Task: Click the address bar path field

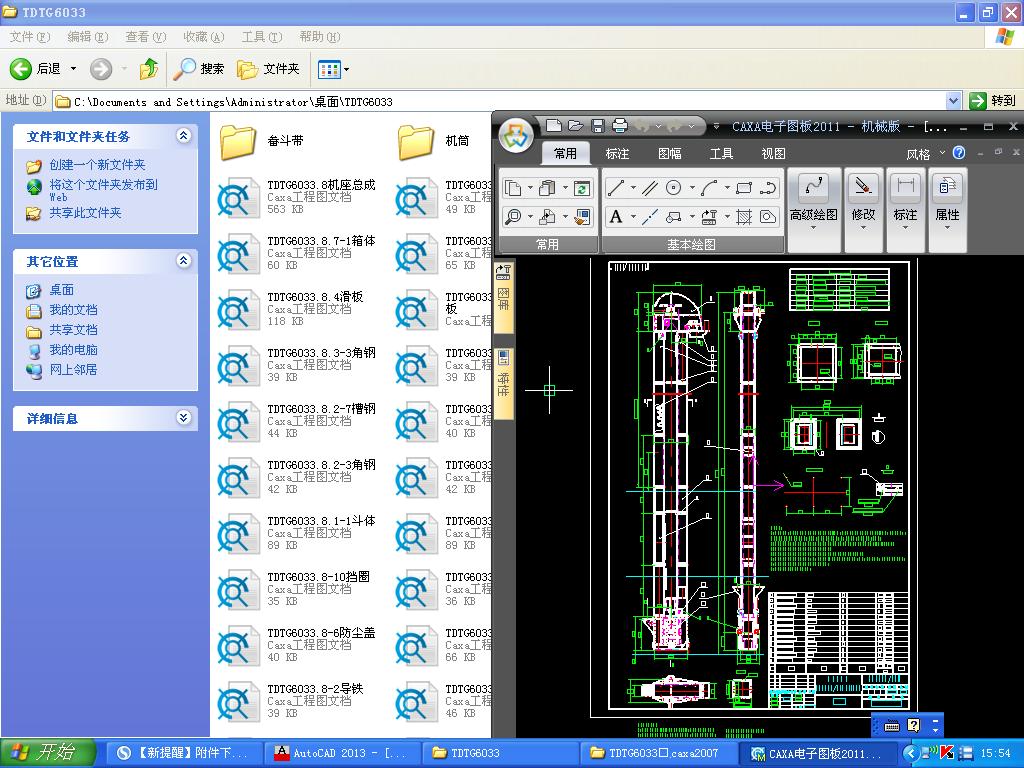Action: pyautogui.click(x=500, y=101)
